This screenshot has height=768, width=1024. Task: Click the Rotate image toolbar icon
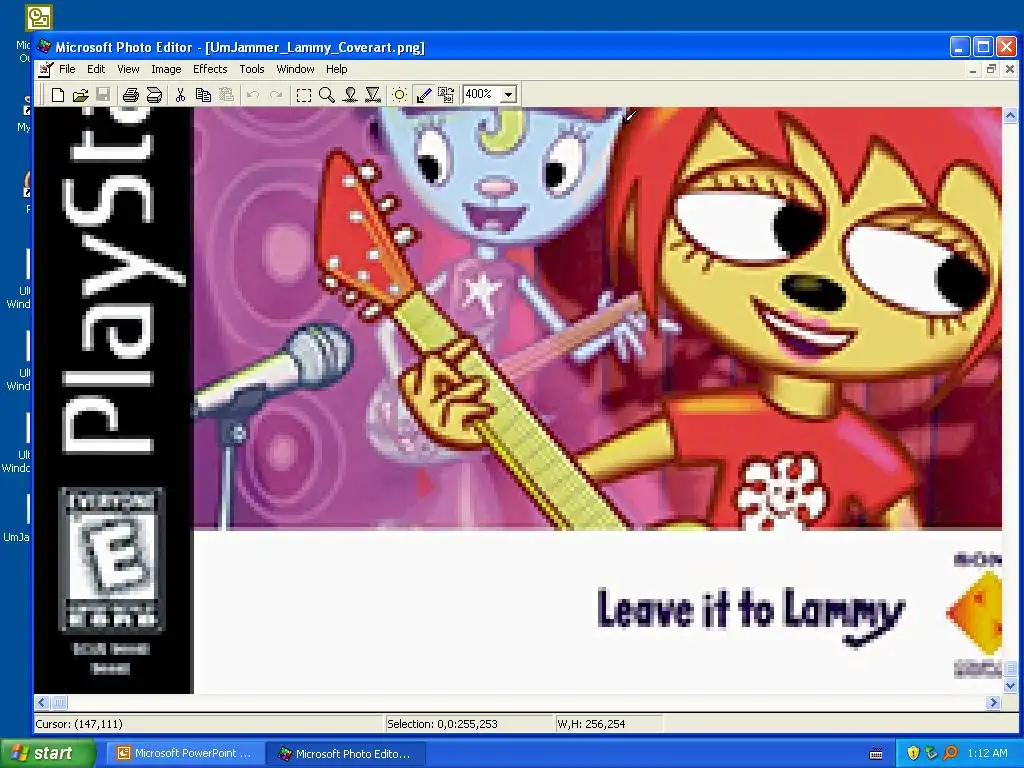(x=446, y=95)
